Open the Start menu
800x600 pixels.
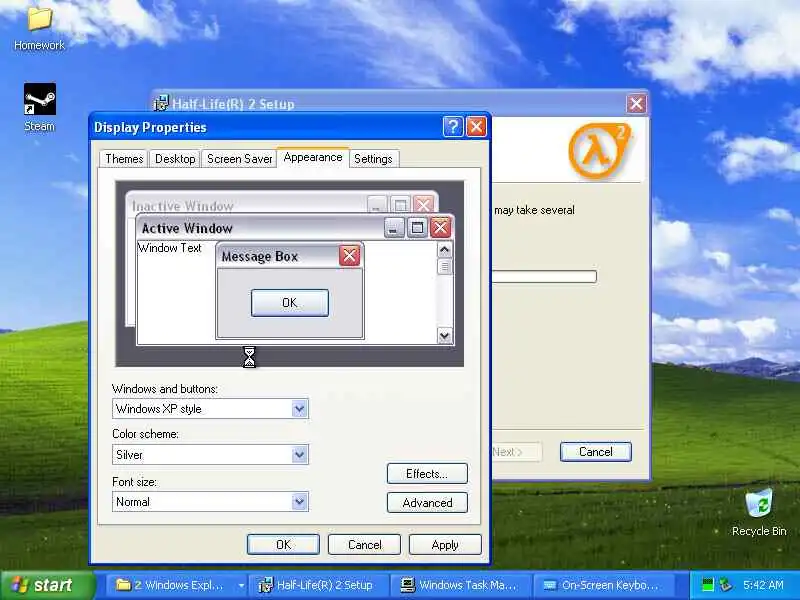(x=47, y=585)
